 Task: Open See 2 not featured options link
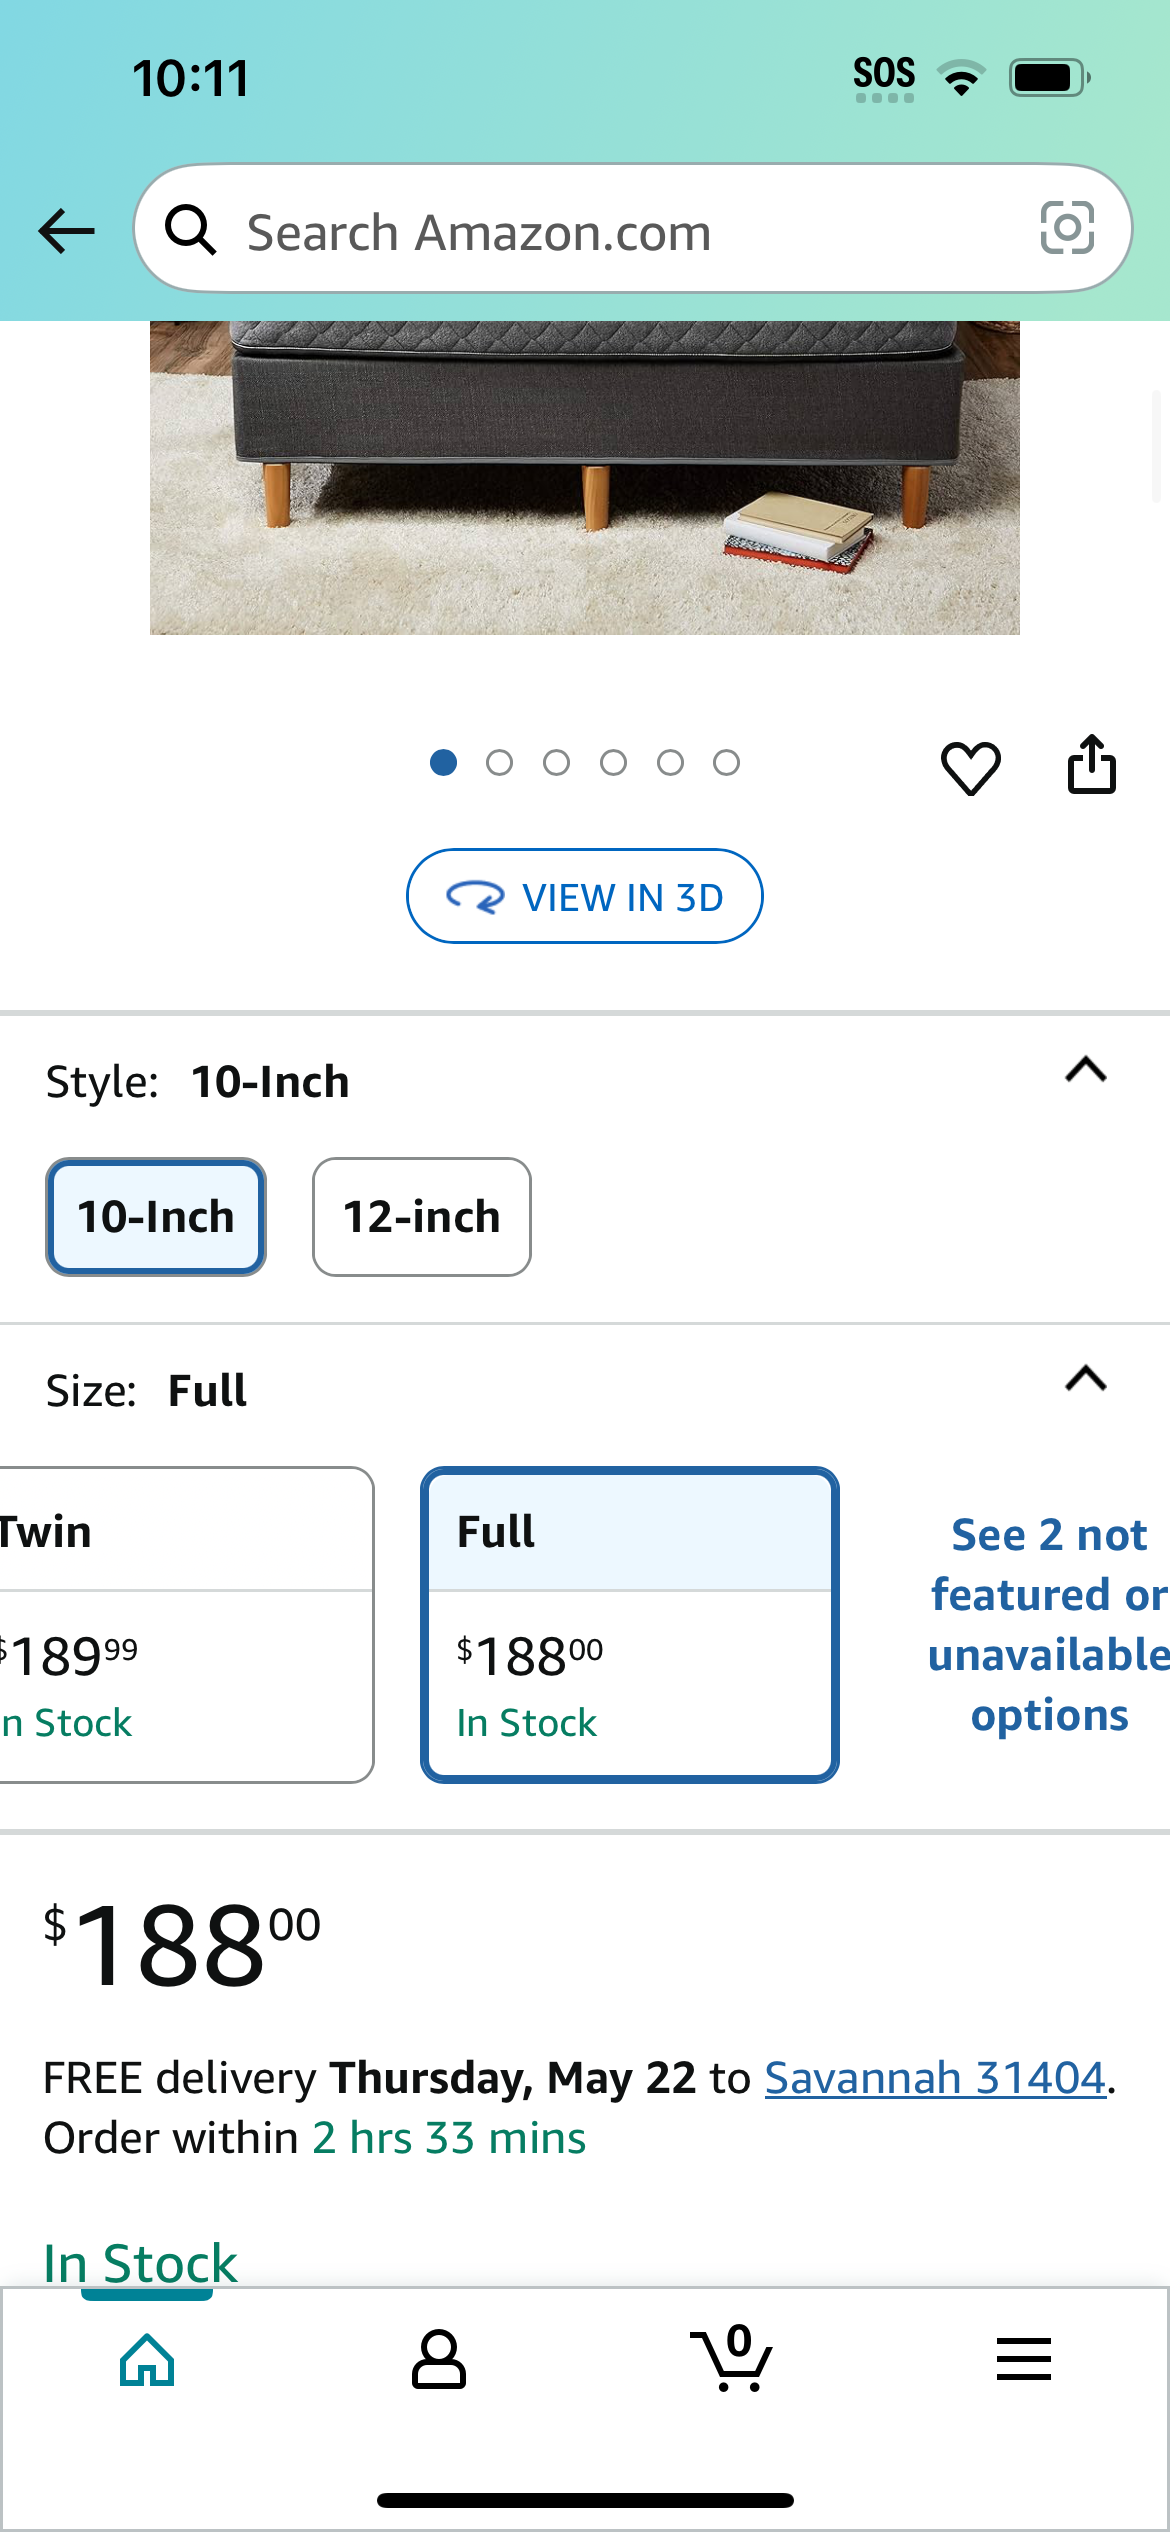point(1049,1625)
